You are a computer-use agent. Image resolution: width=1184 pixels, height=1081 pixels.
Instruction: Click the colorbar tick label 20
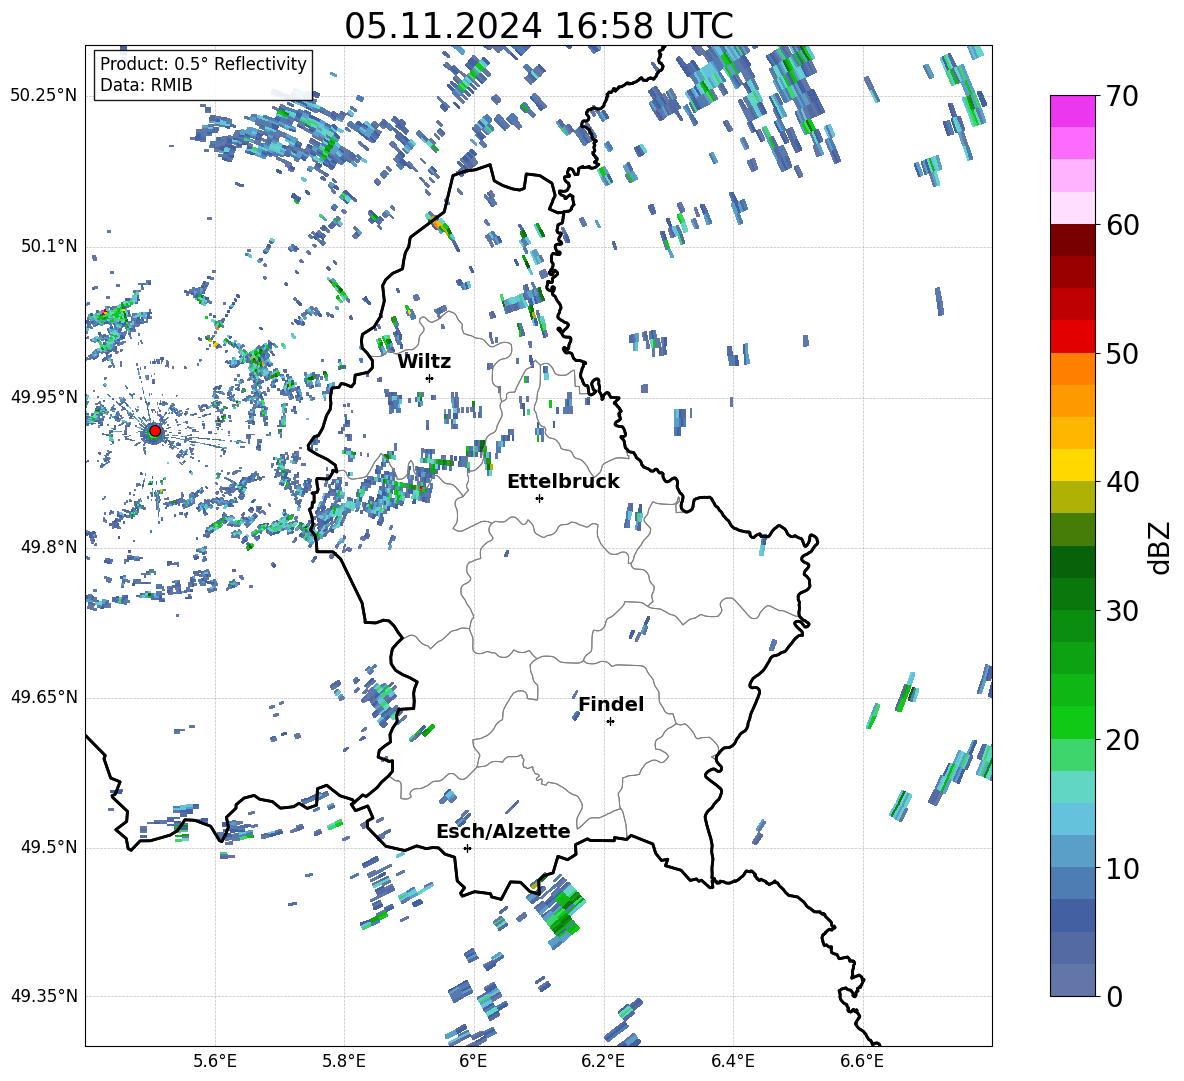[1123, 740]
